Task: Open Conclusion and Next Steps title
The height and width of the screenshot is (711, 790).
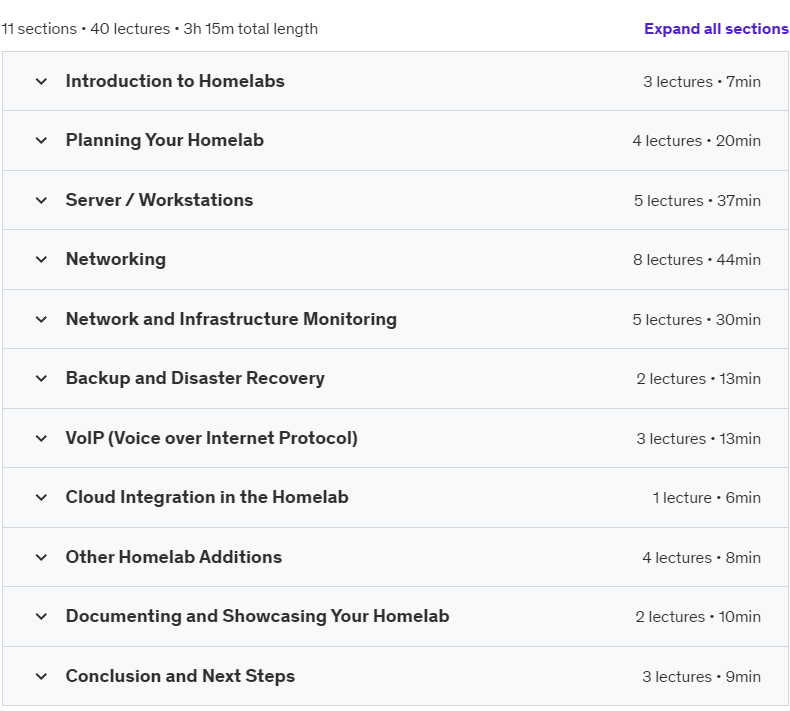Action: pos(180,676)
